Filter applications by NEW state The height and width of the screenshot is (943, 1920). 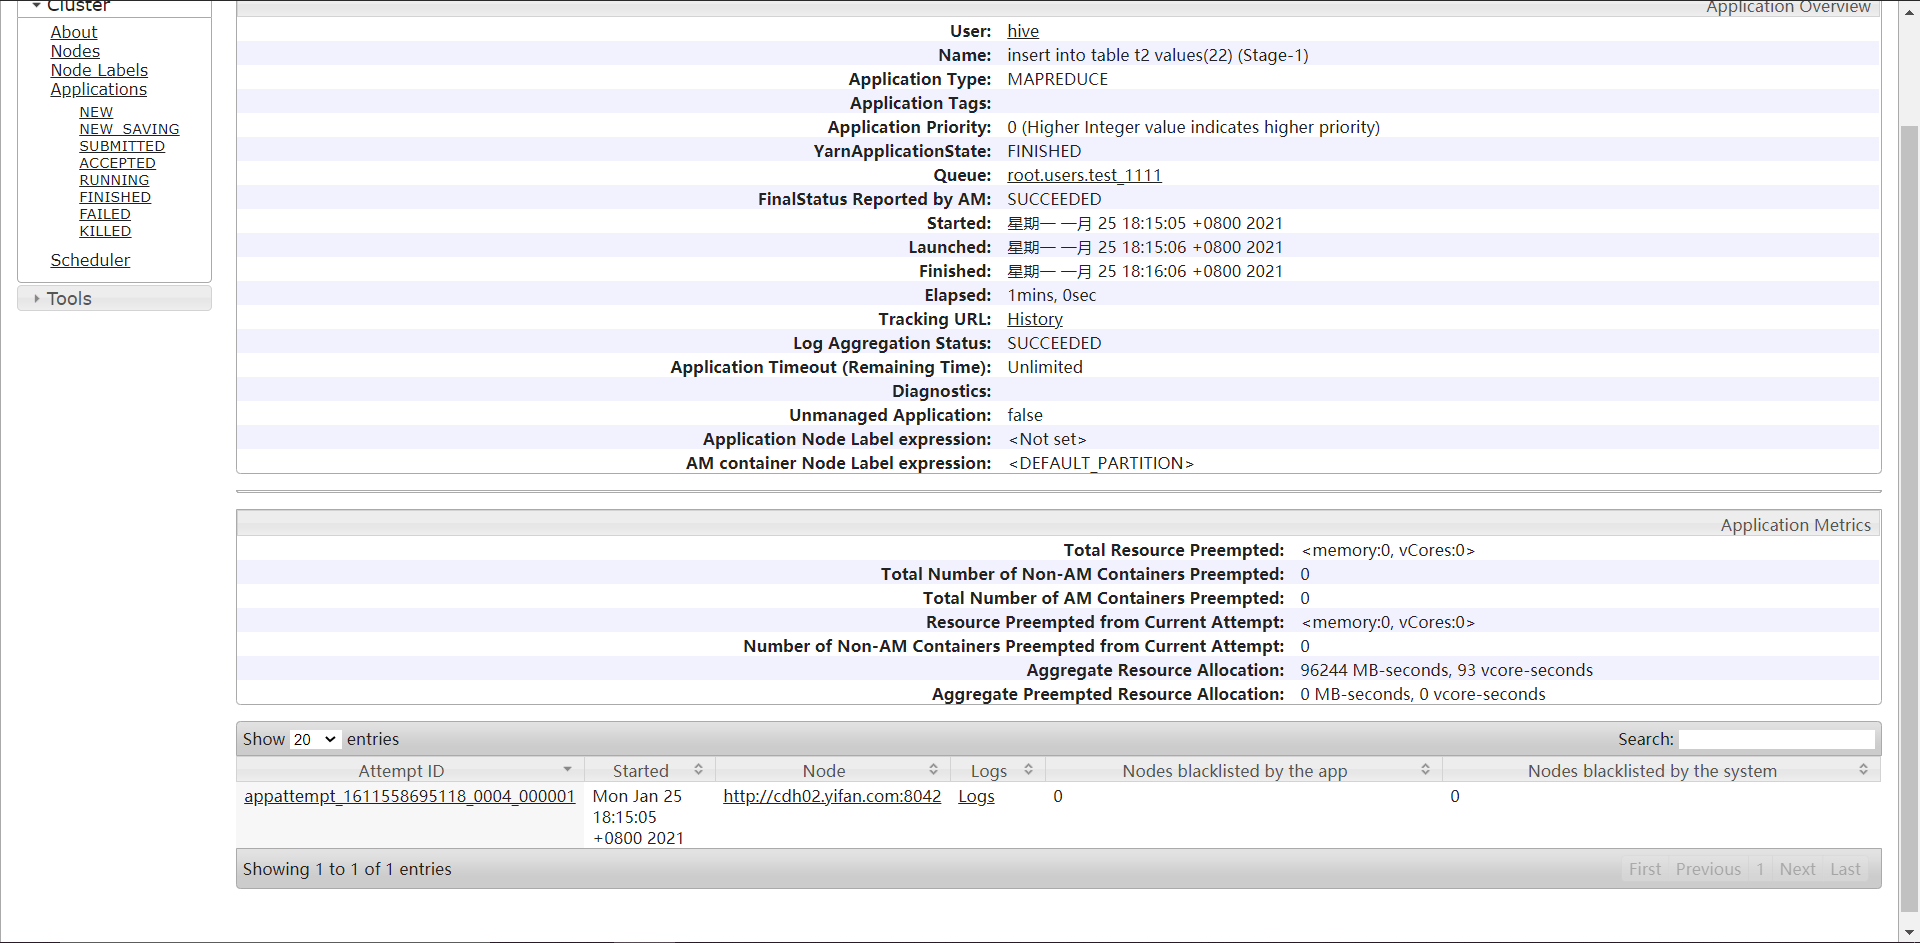coord(96,112)
